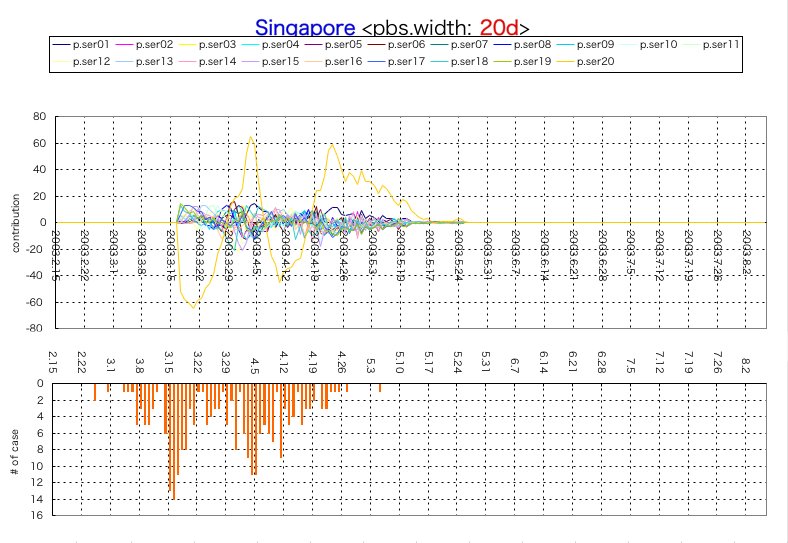The image size is (788, 543).
Task: Click the 80 tick on contribution axis
Action: coord(40,117)
